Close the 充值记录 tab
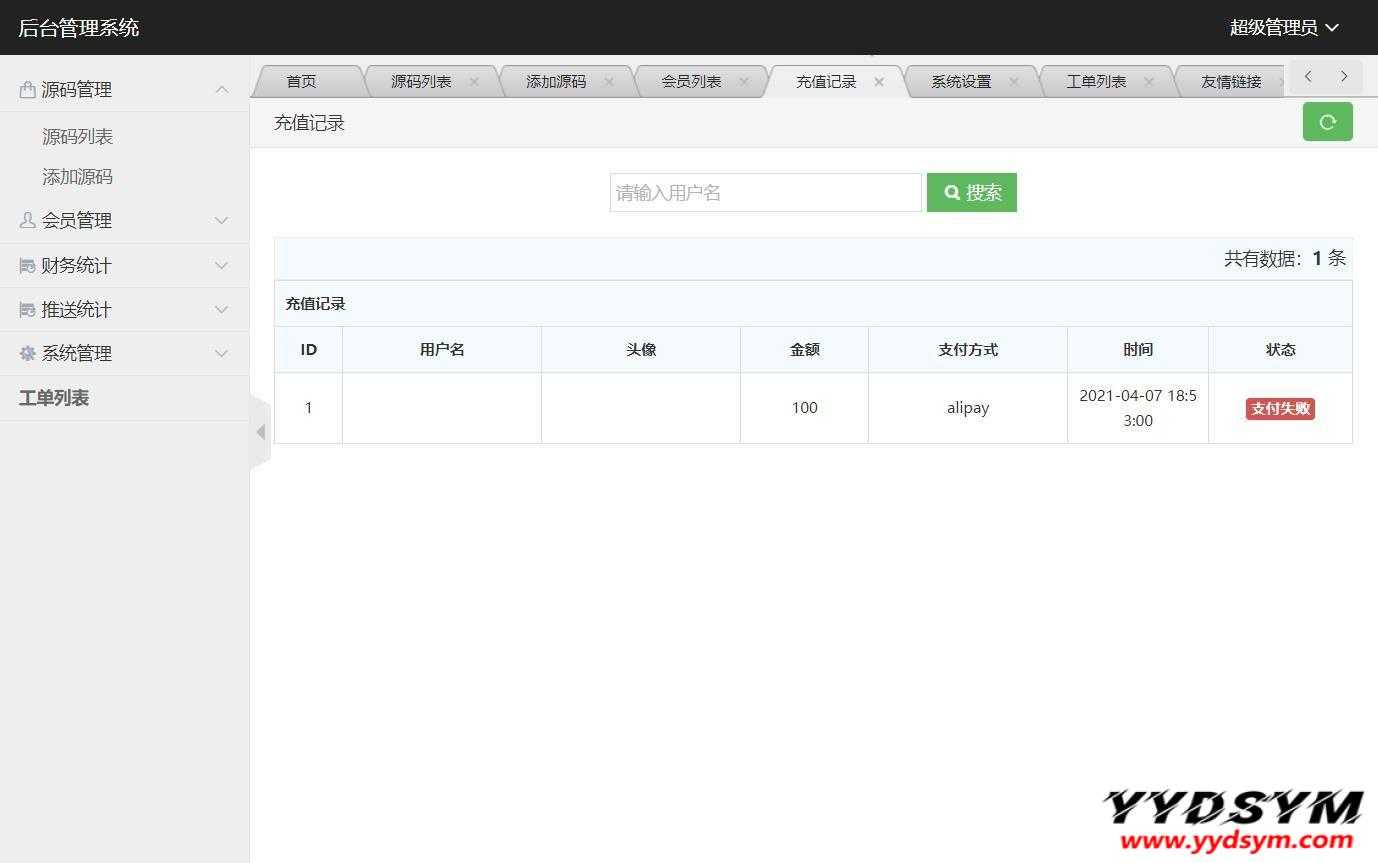 879,82
